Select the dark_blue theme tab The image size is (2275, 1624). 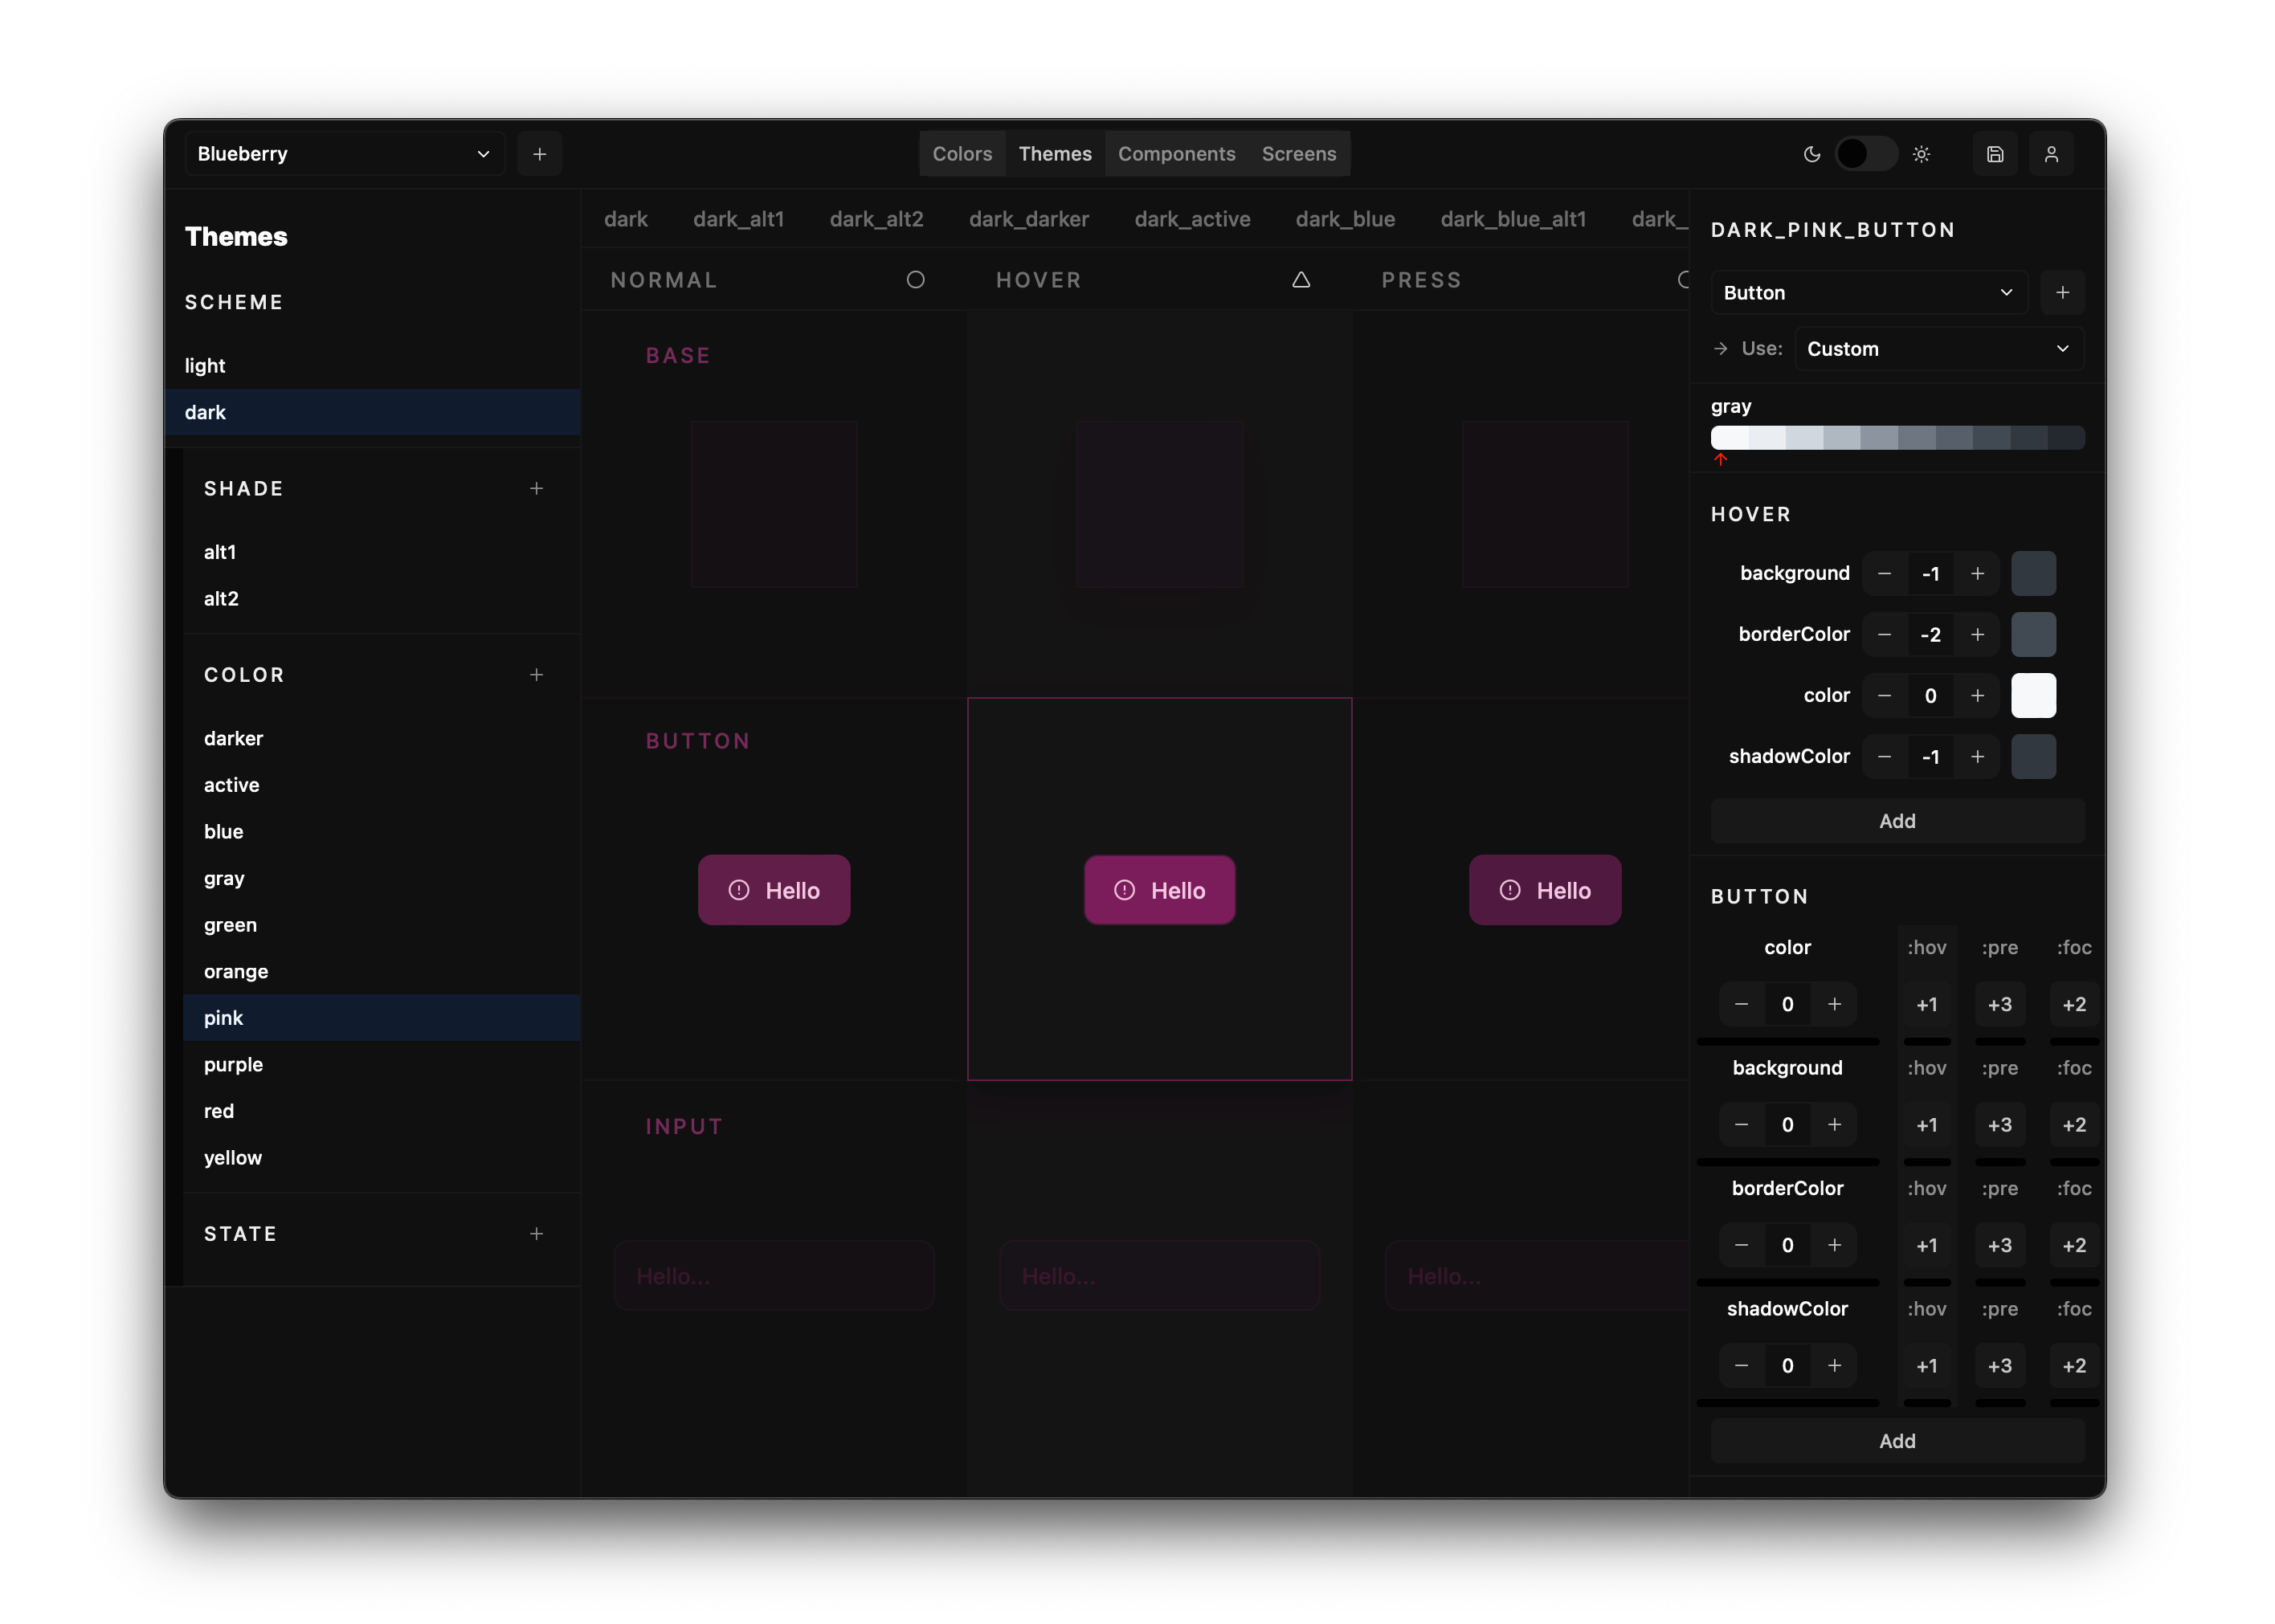1345,219
